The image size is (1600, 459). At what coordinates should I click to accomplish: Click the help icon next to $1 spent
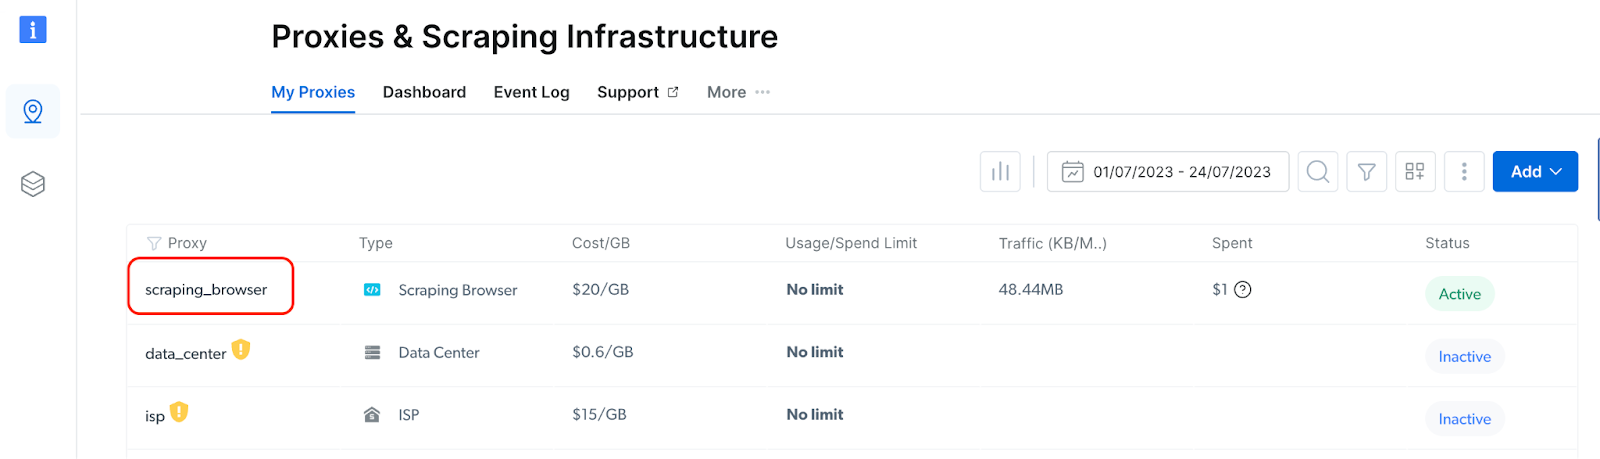tap(1243, 290)
